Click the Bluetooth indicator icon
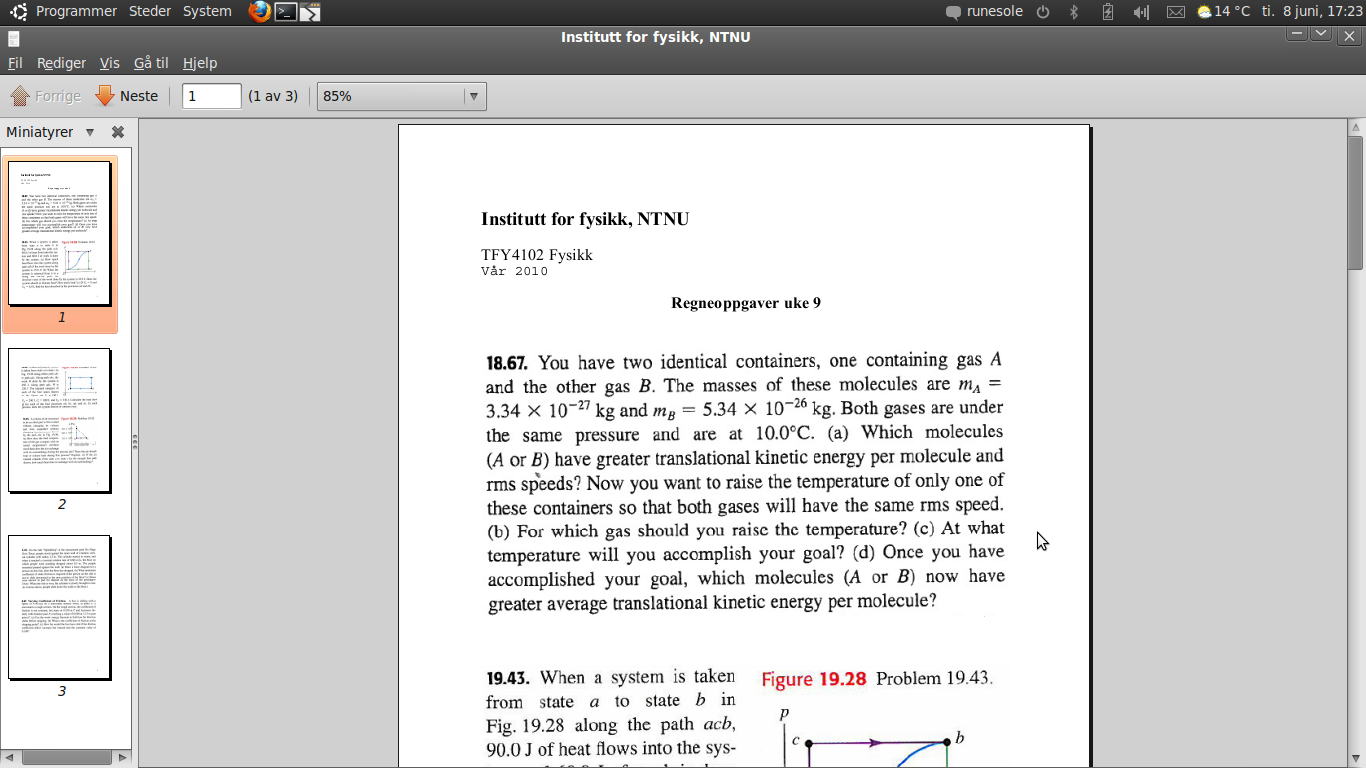 1075,12
